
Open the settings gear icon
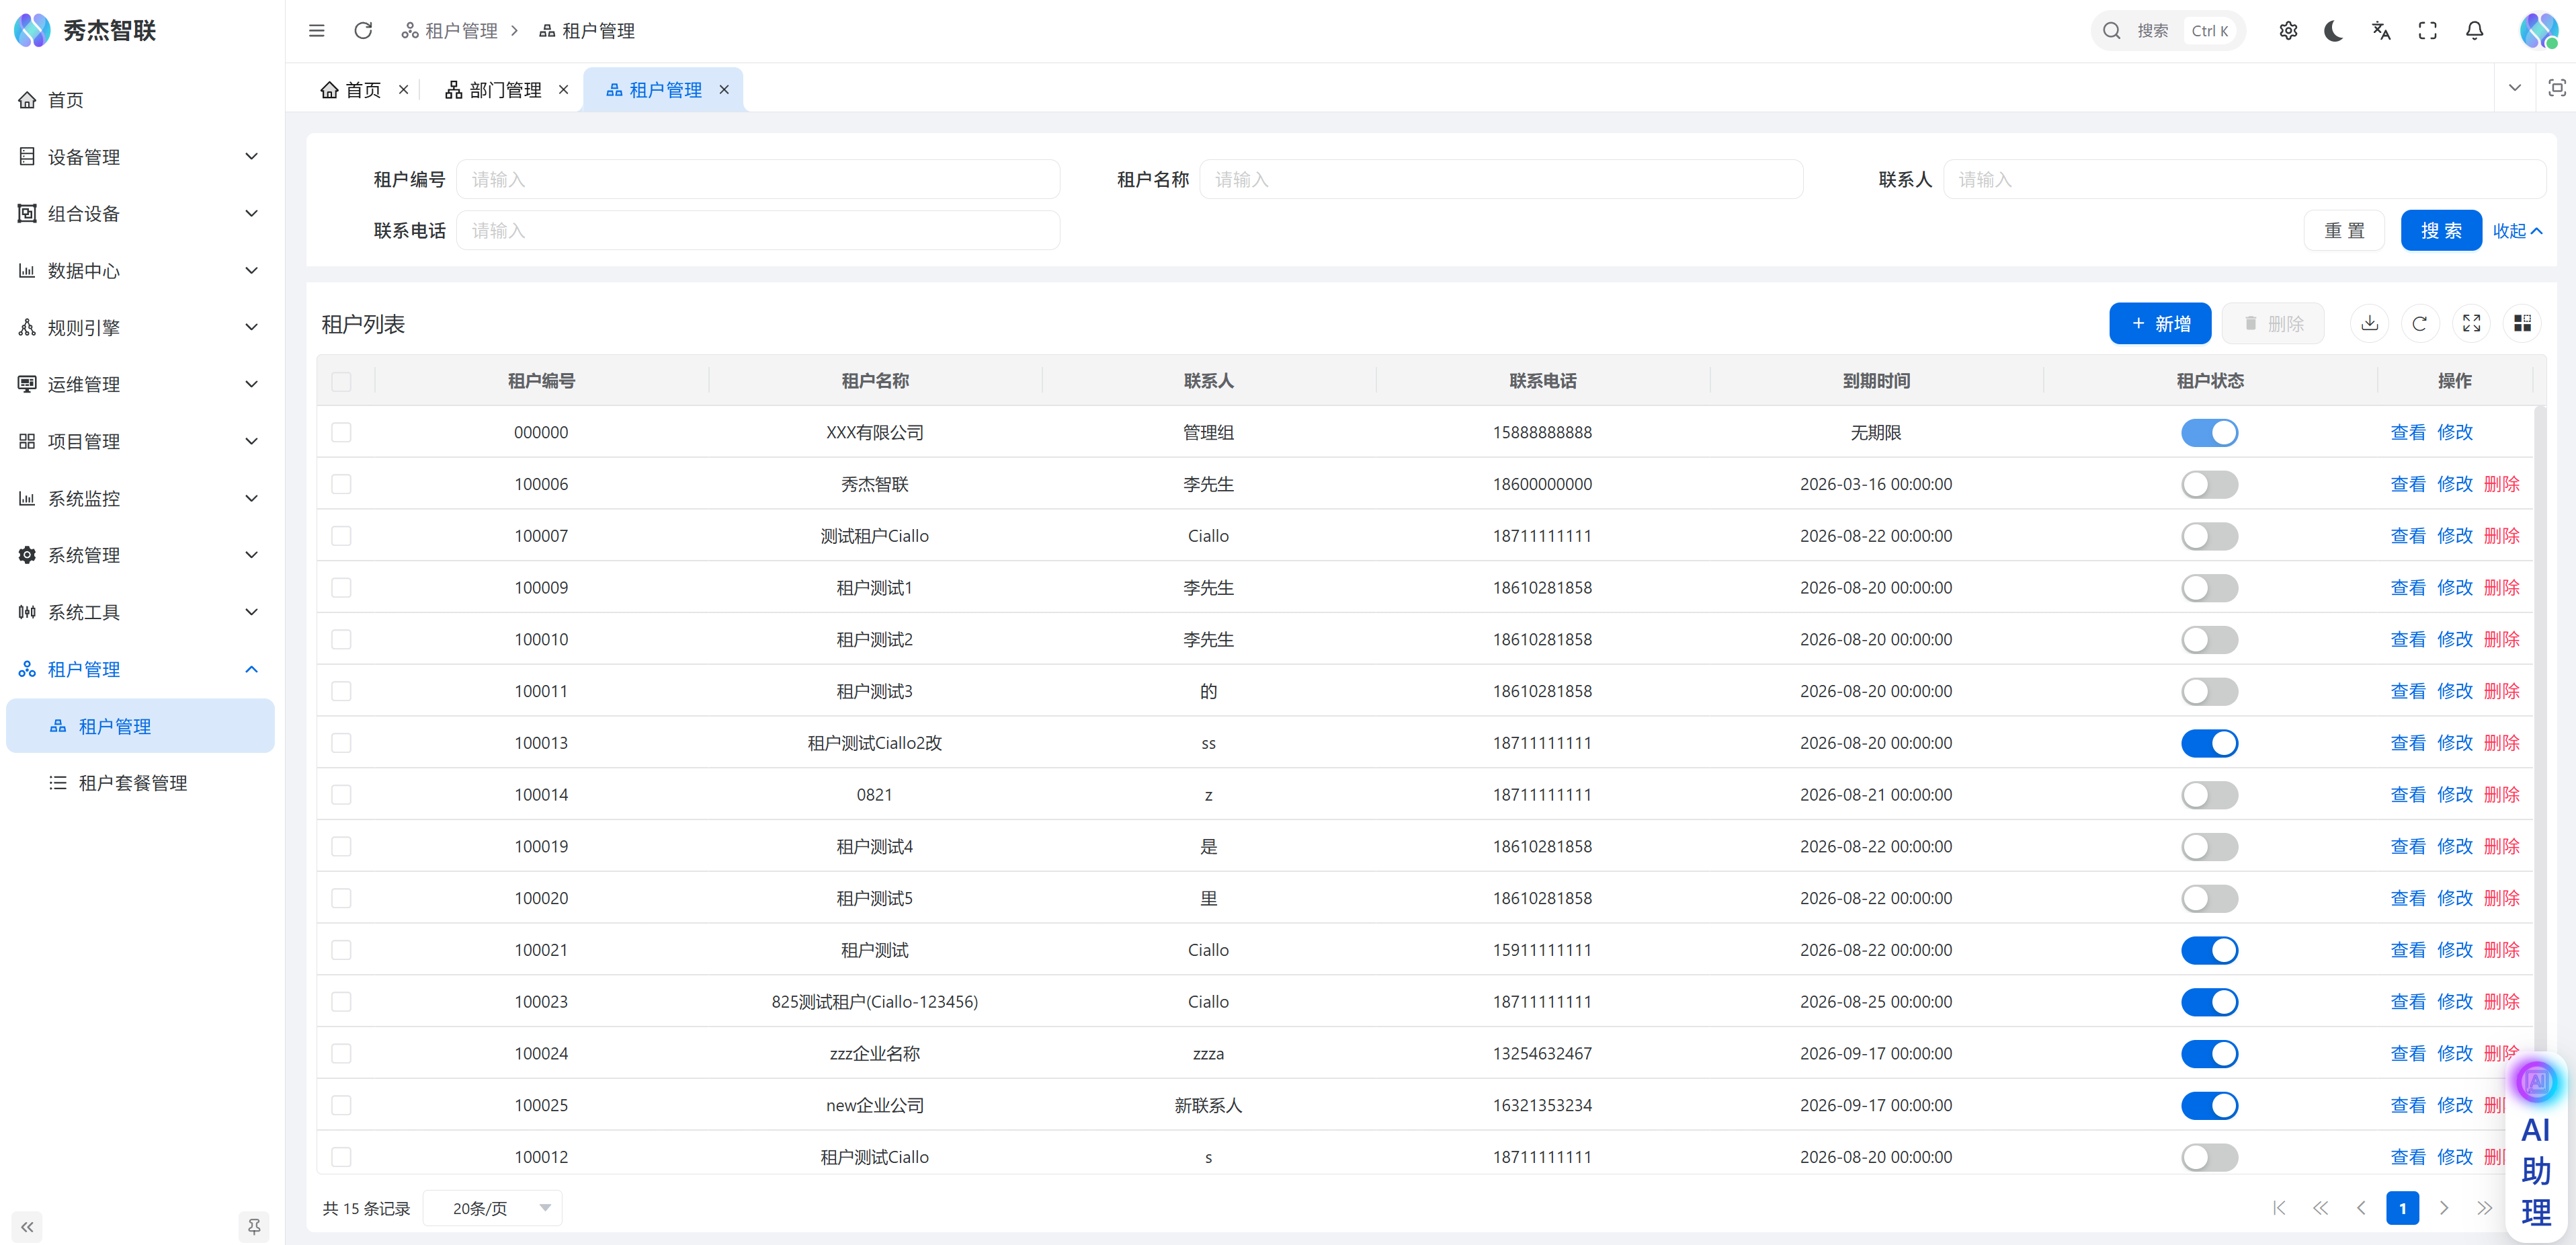tap(2288, 31)
